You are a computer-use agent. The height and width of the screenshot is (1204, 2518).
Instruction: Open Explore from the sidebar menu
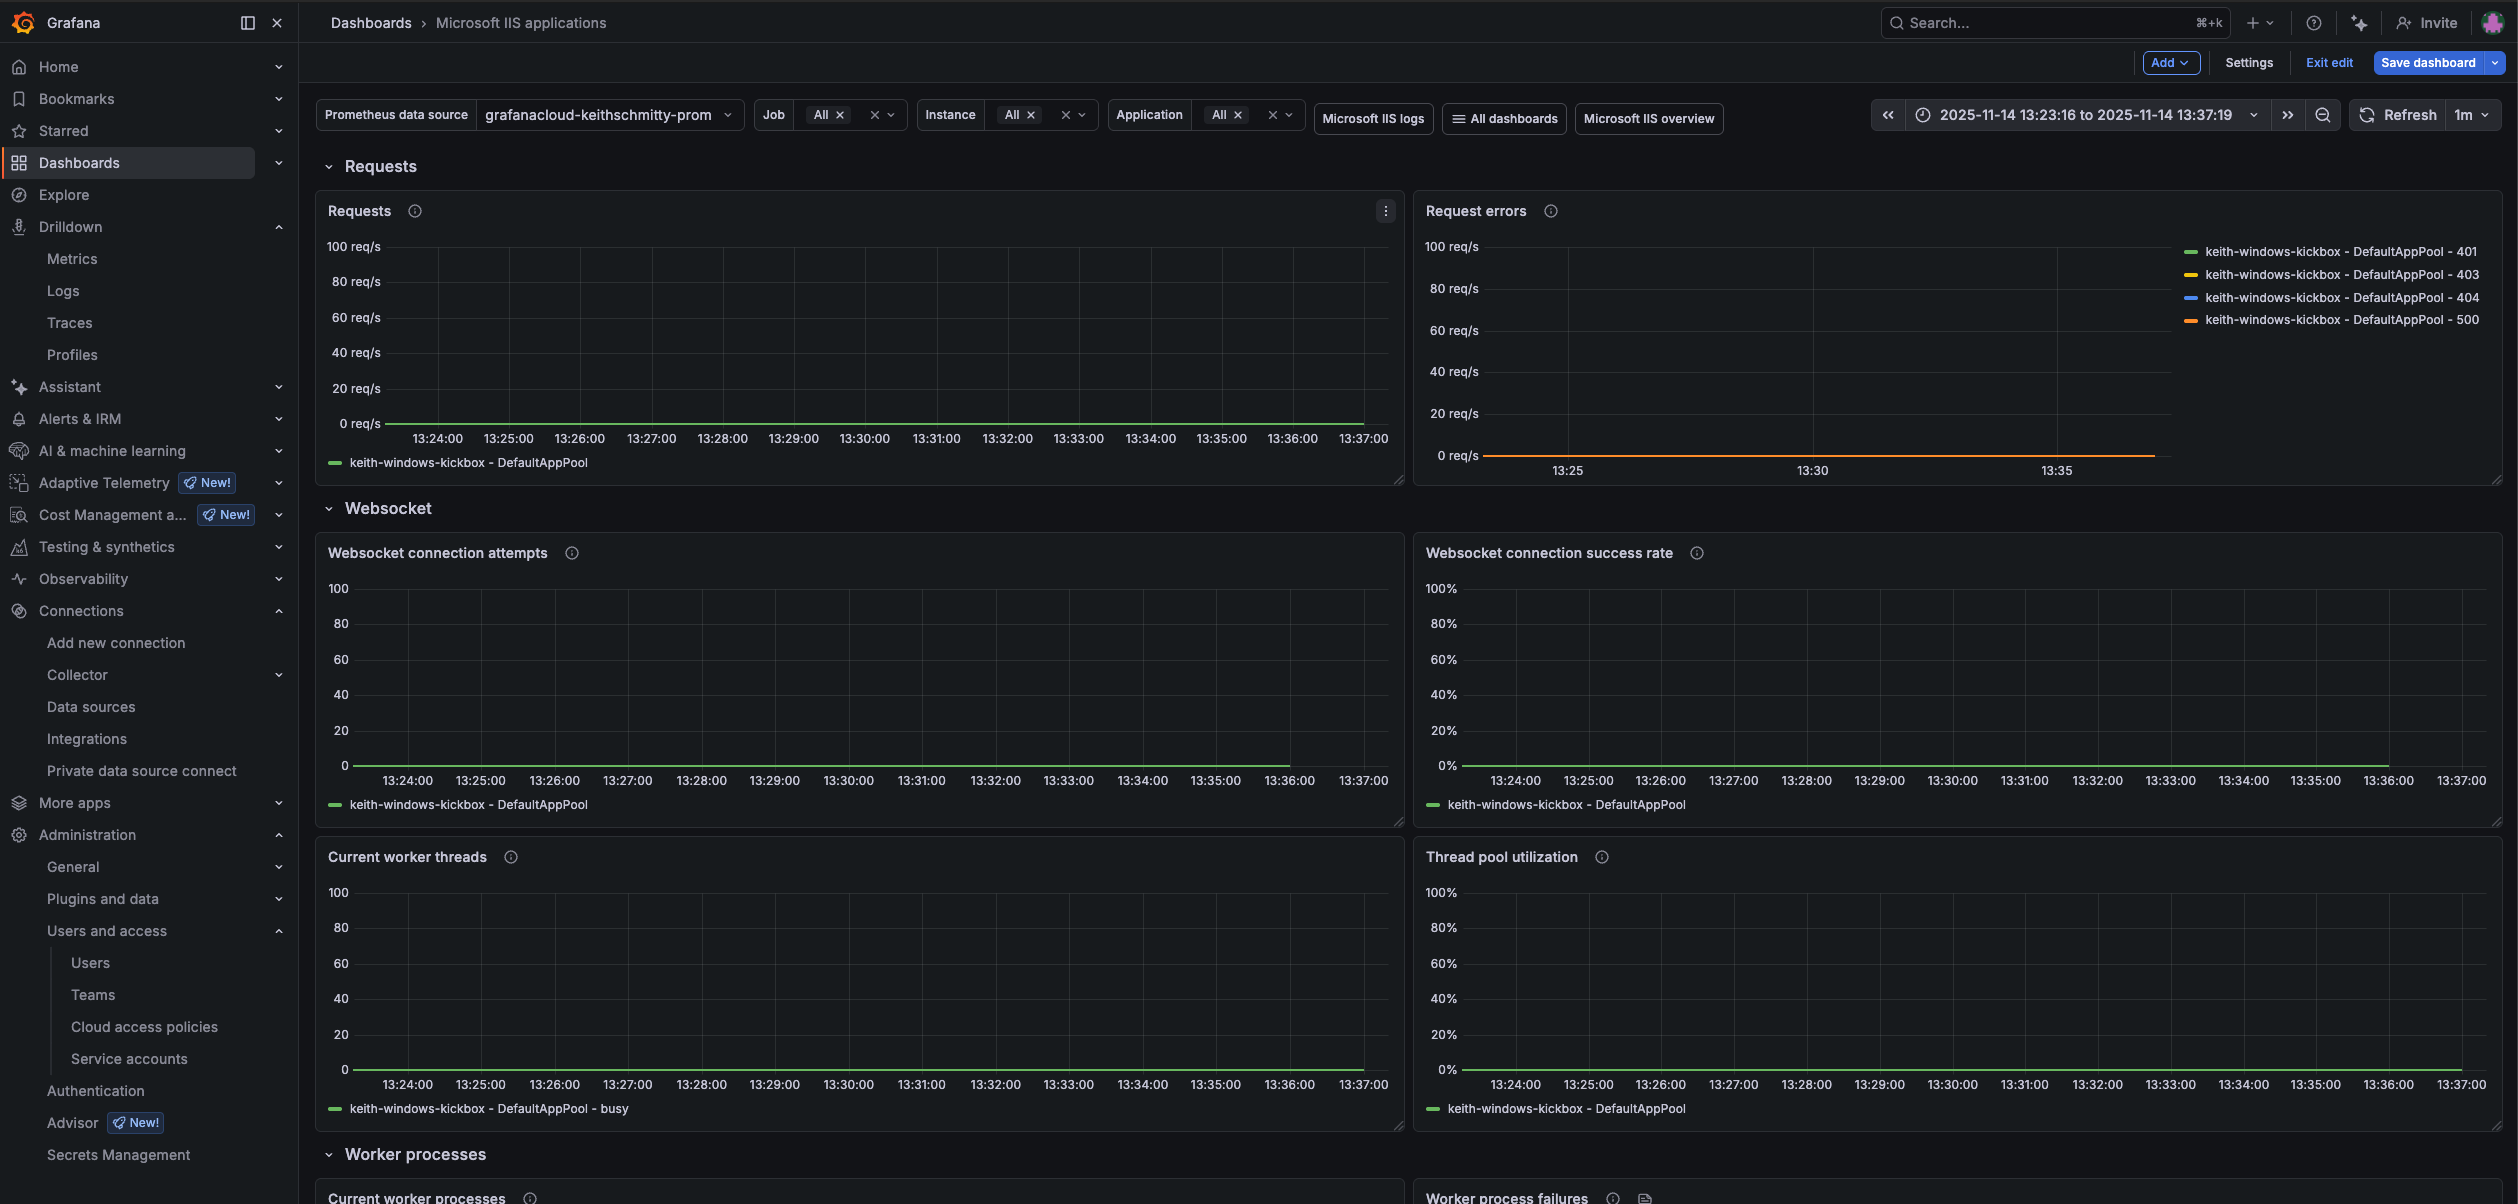64,195
